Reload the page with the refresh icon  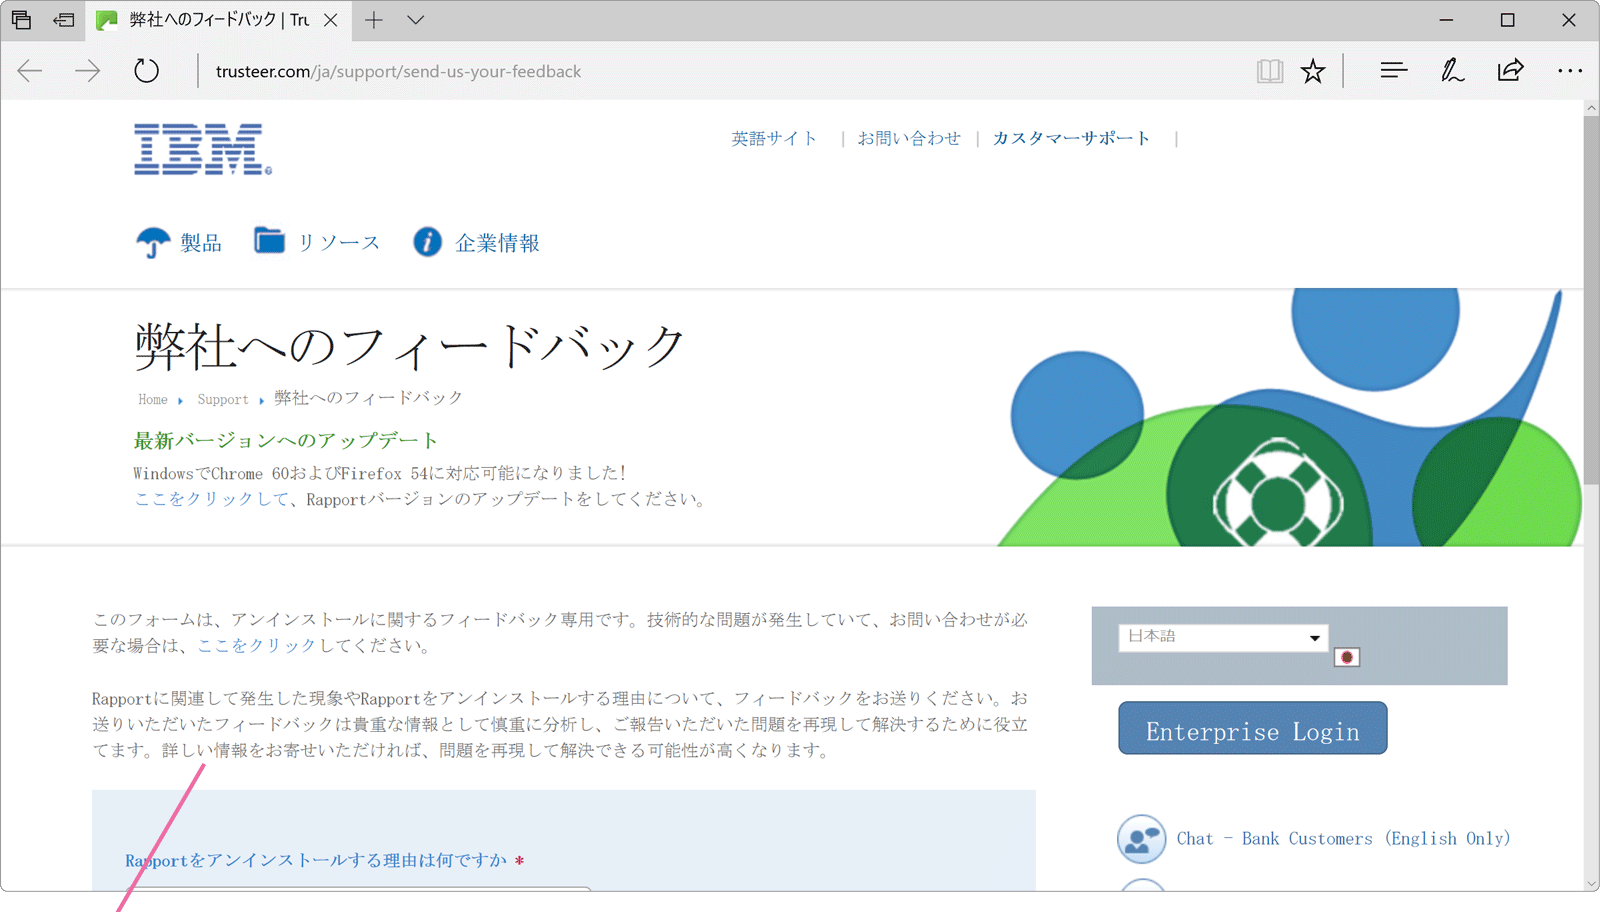click(147, 71)
